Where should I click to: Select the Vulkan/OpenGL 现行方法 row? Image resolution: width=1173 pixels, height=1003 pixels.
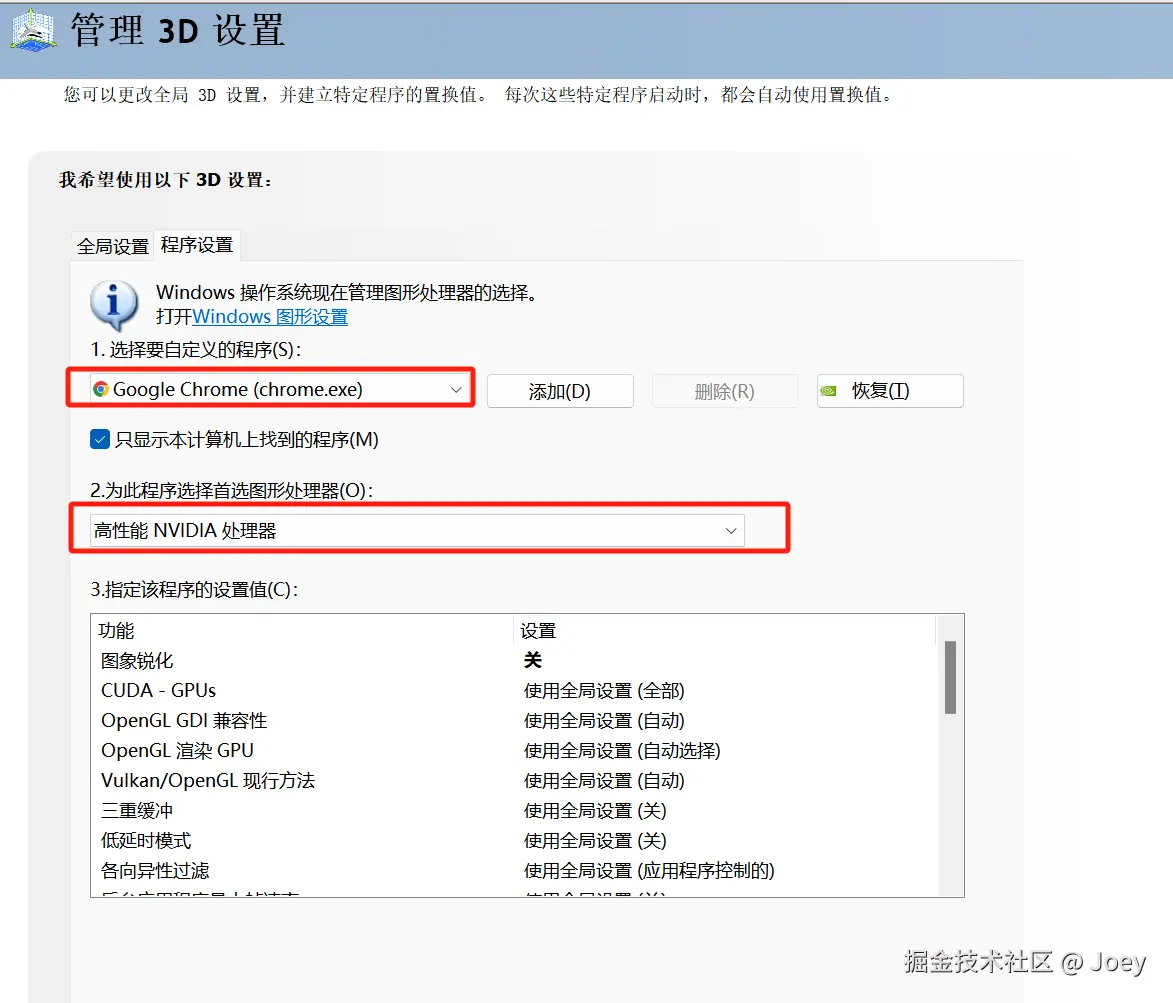coord(513,780)
